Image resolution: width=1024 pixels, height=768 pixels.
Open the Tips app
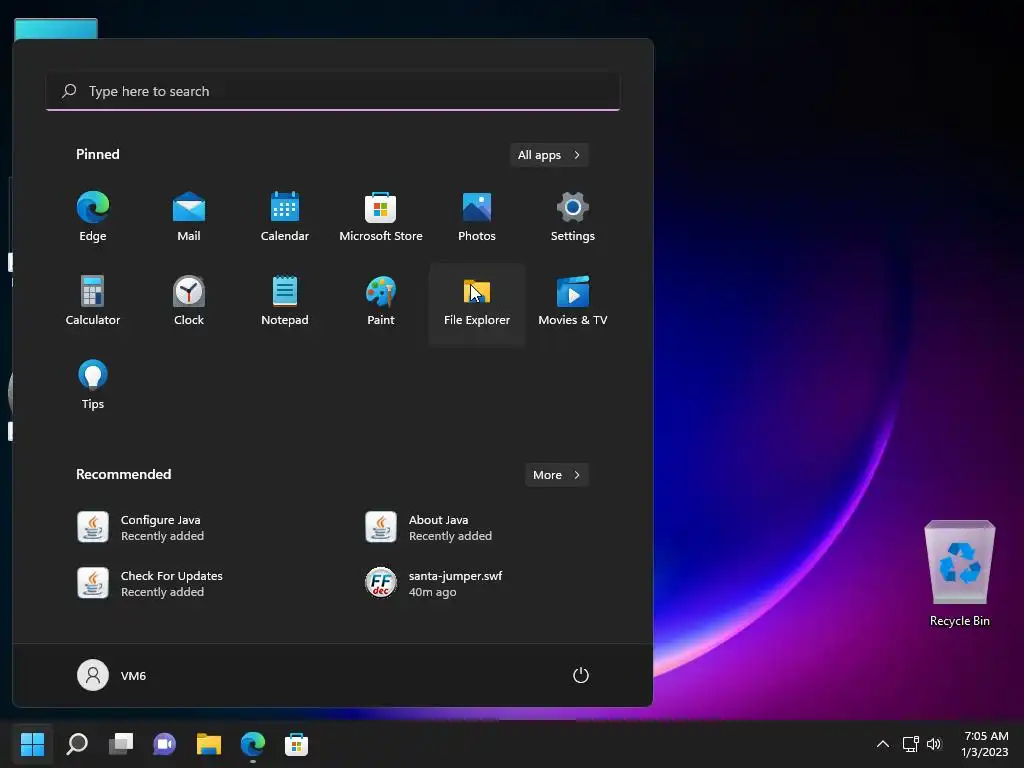tap(93, 385)
